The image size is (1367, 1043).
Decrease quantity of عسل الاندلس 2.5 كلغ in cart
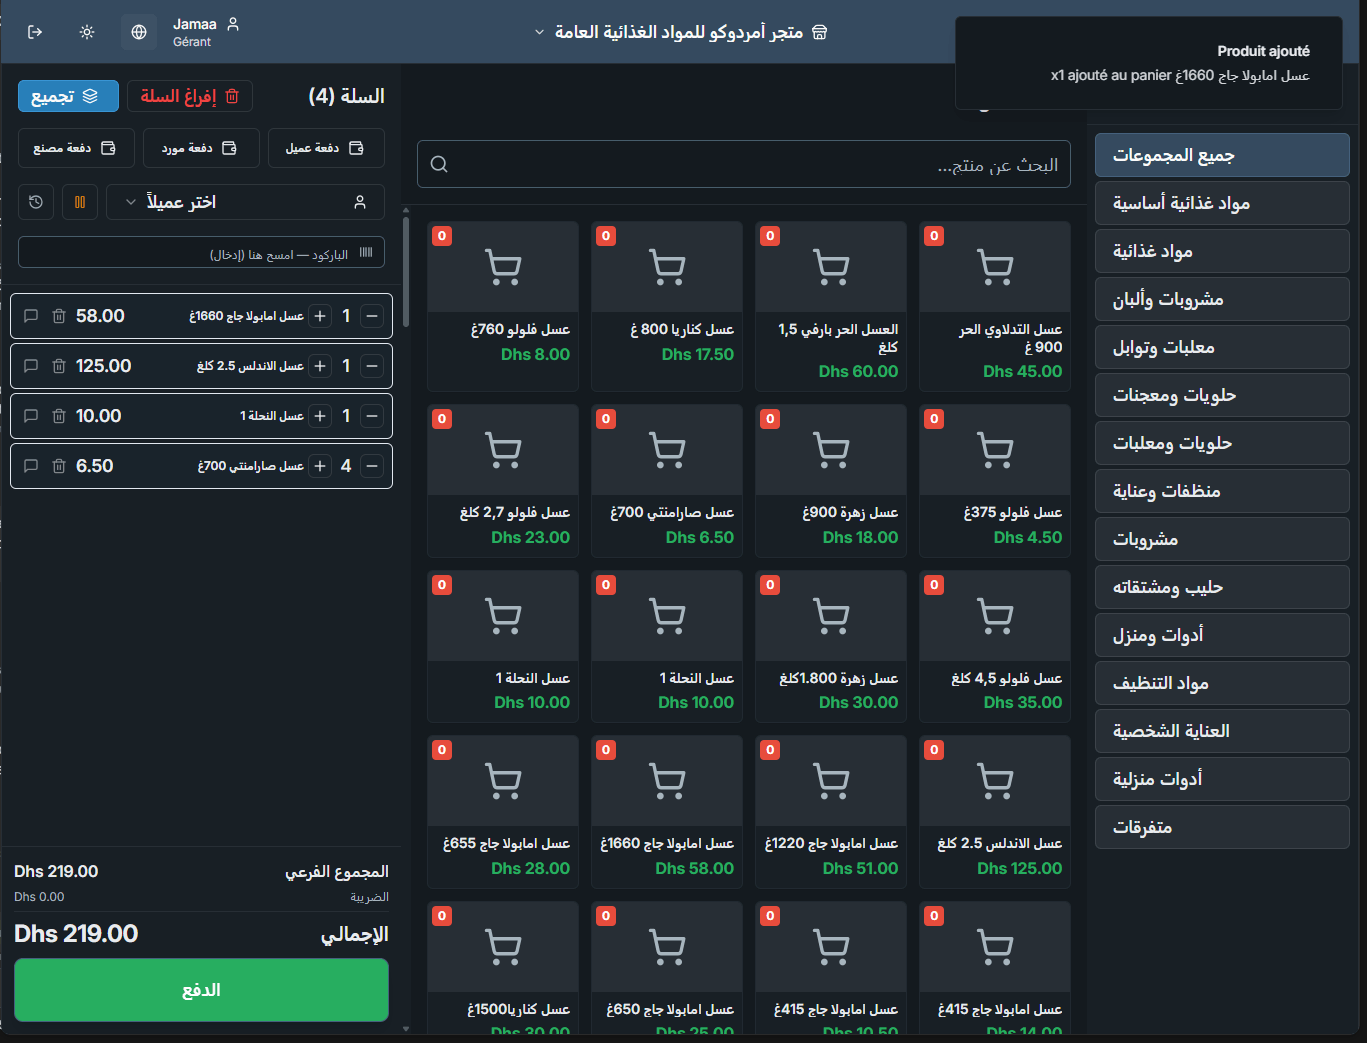pyautogui.click(x=372, y=366)
